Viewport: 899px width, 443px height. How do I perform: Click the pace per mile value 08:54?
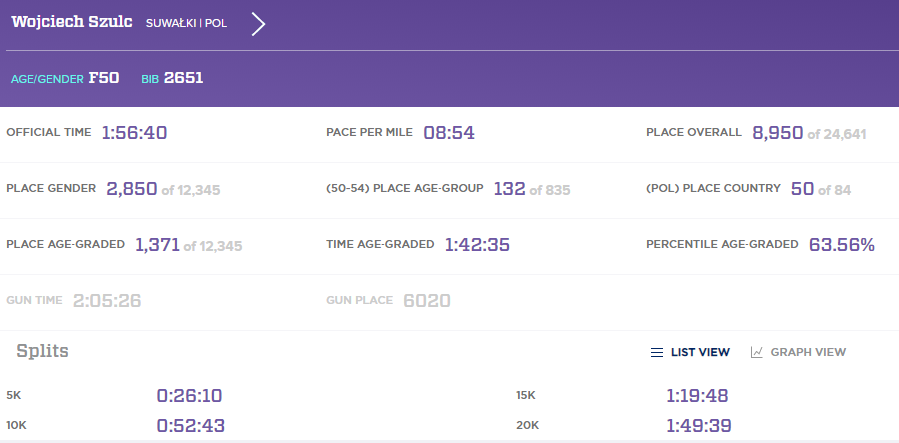[x=448, y=133]
